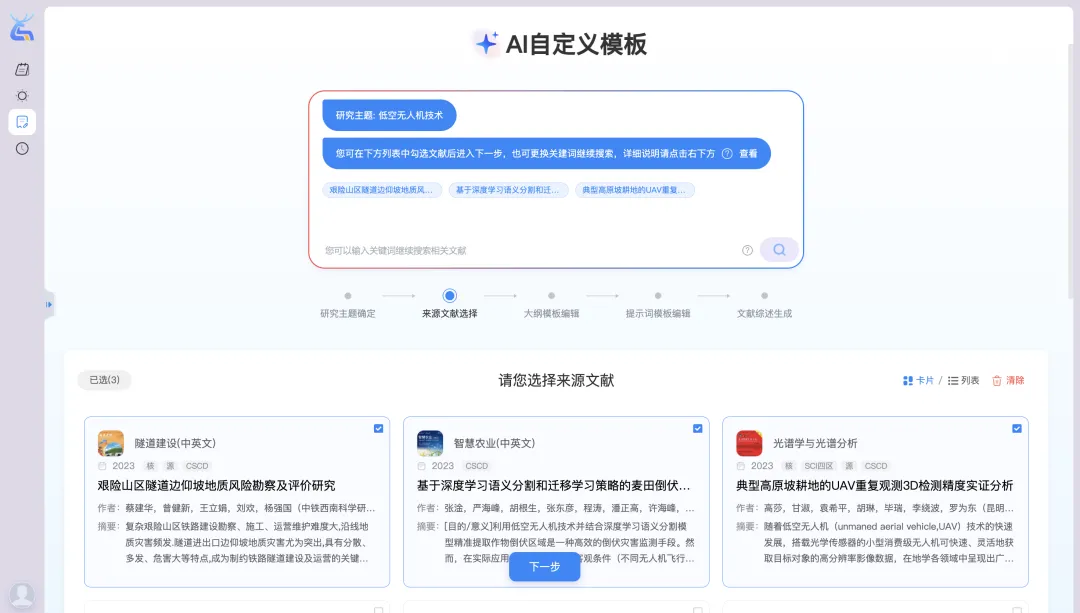The image size is (1080, 613).
Task: Click the 查看 link in the message
Action: (748, 154)
